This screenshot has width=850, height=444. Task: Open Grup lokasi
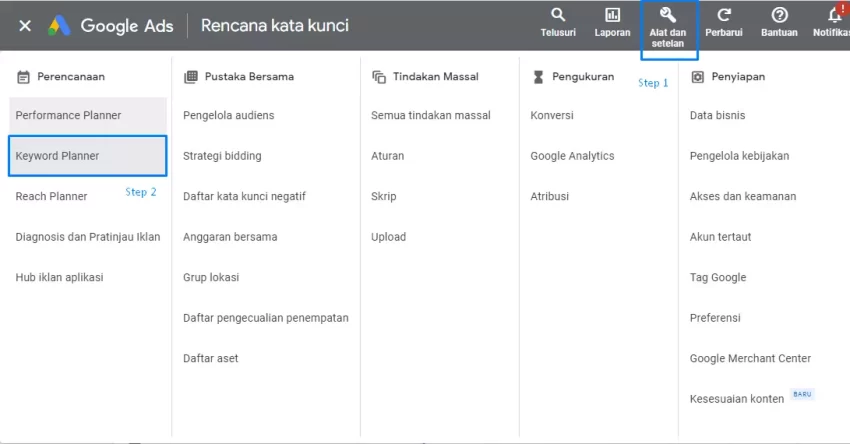211,278
